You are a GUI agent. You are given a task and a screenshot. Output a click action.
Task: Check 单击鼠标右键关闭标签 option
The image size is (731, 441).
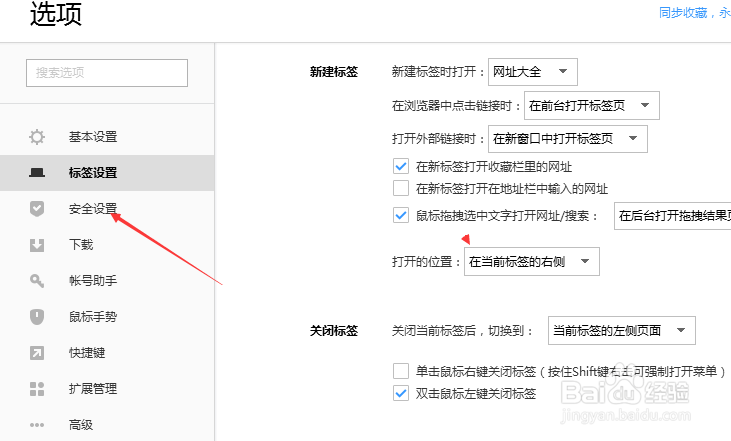401,372
